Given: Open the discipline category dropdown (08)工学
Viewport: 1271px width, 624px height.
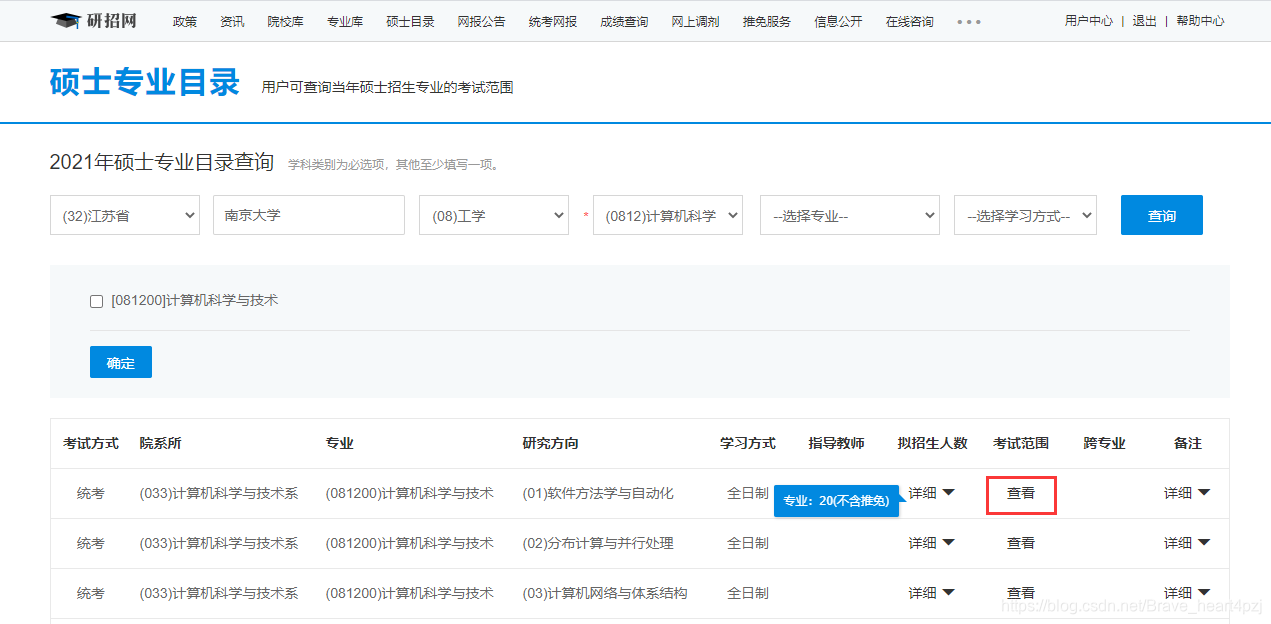Looking at the screenshot, I should [x=494, y=215].
